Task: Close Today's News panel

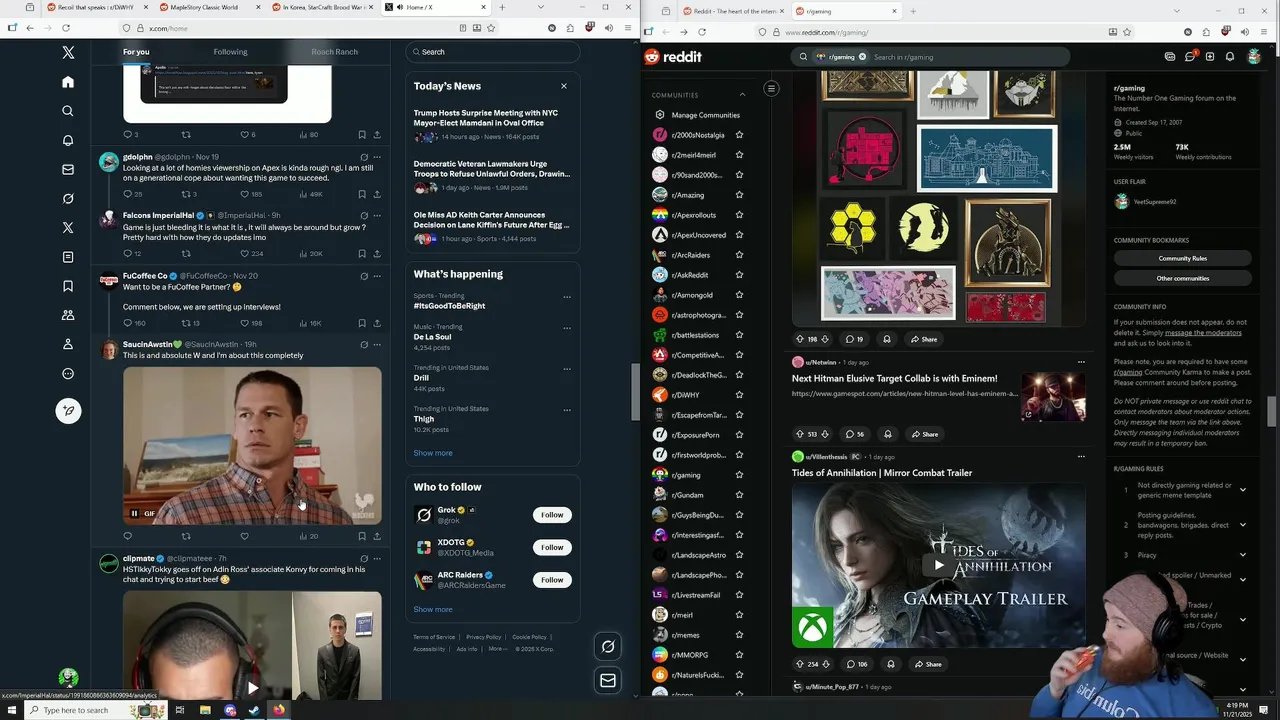Action: click(564, 86)
